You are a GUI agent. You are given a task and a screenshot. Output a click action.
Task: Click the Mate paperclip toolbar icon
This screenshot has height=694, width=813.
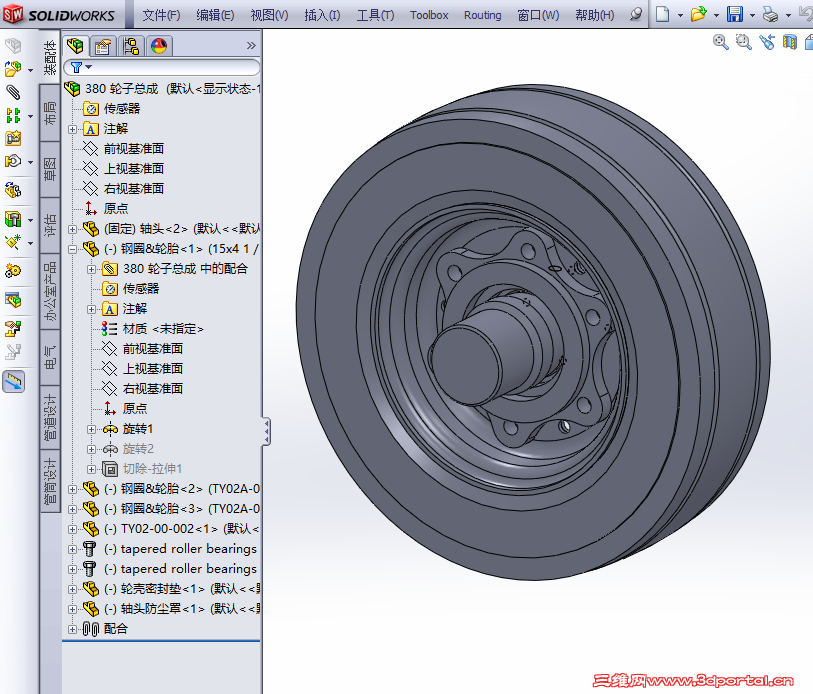13,92
